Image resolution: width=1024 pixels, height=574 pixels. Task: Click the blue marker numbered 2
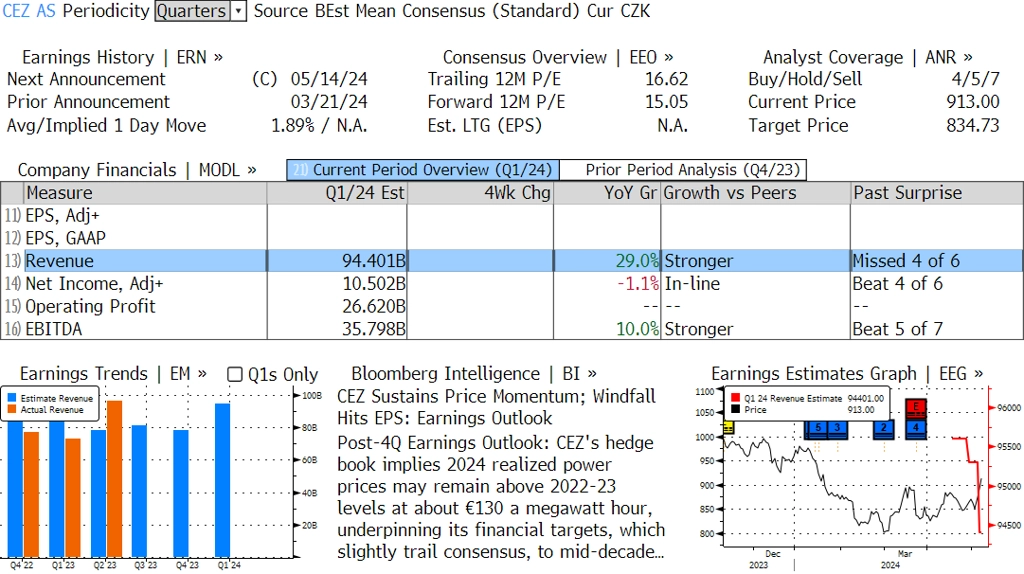coord(884,428)
